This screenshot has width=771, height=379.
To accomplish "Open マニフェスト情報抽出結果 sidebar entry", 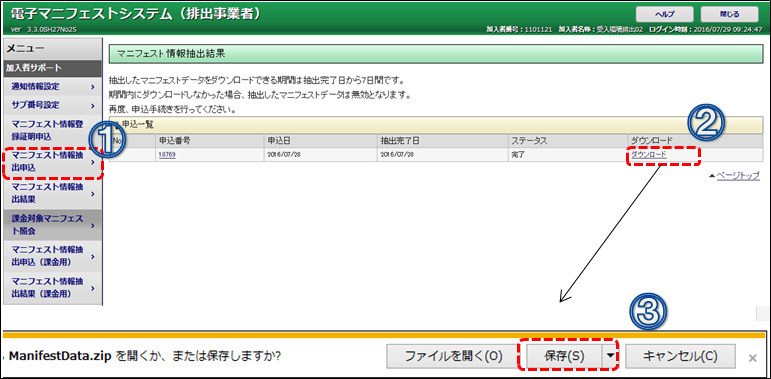I will tap(52, 194).
